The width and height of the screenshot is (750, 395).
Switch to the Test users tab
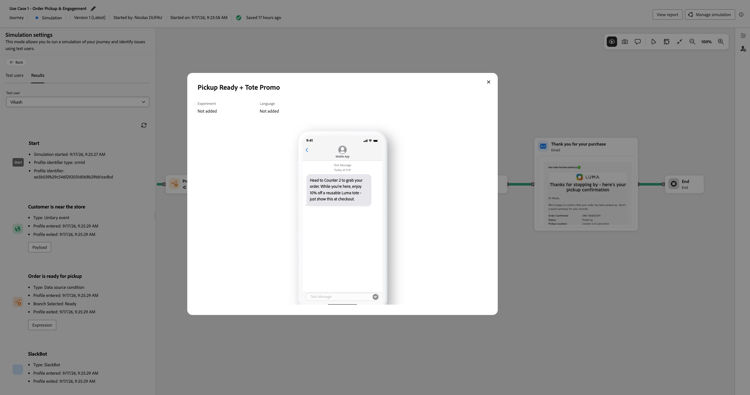(x=14, y=75)
